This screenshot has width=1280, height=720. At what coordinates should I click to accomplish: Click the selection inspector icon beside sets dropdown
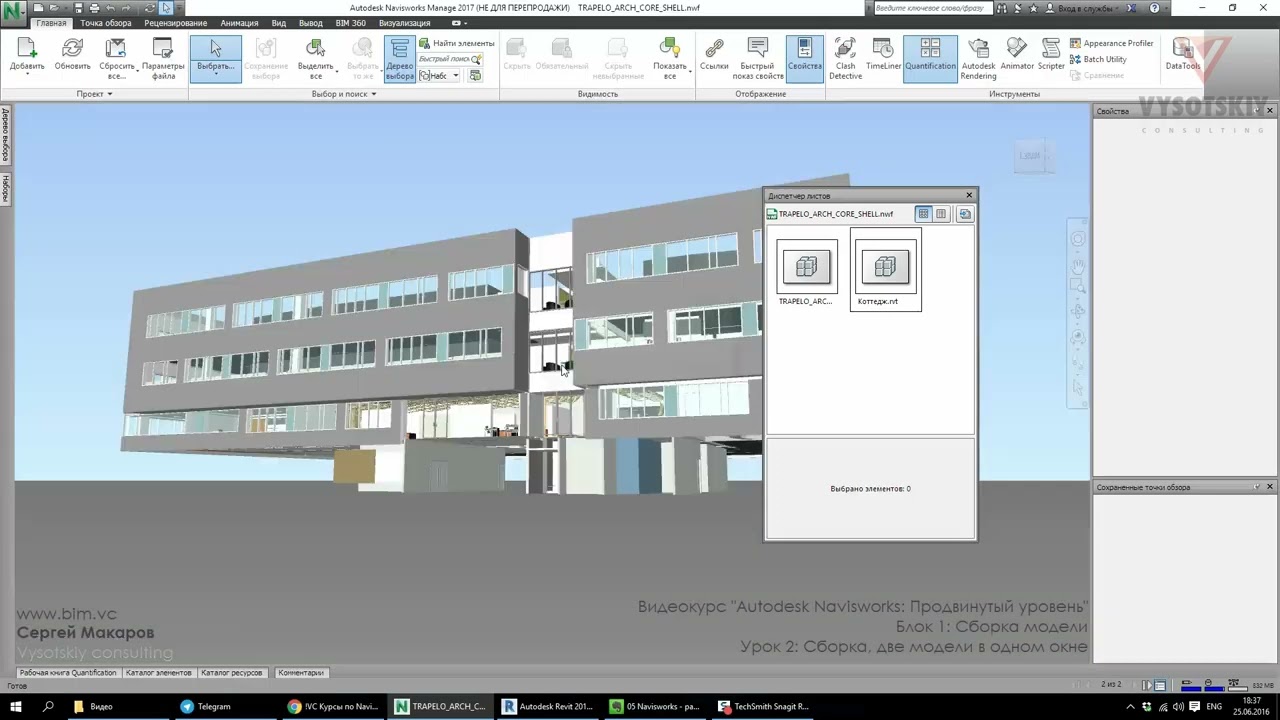tap(475, 76)
